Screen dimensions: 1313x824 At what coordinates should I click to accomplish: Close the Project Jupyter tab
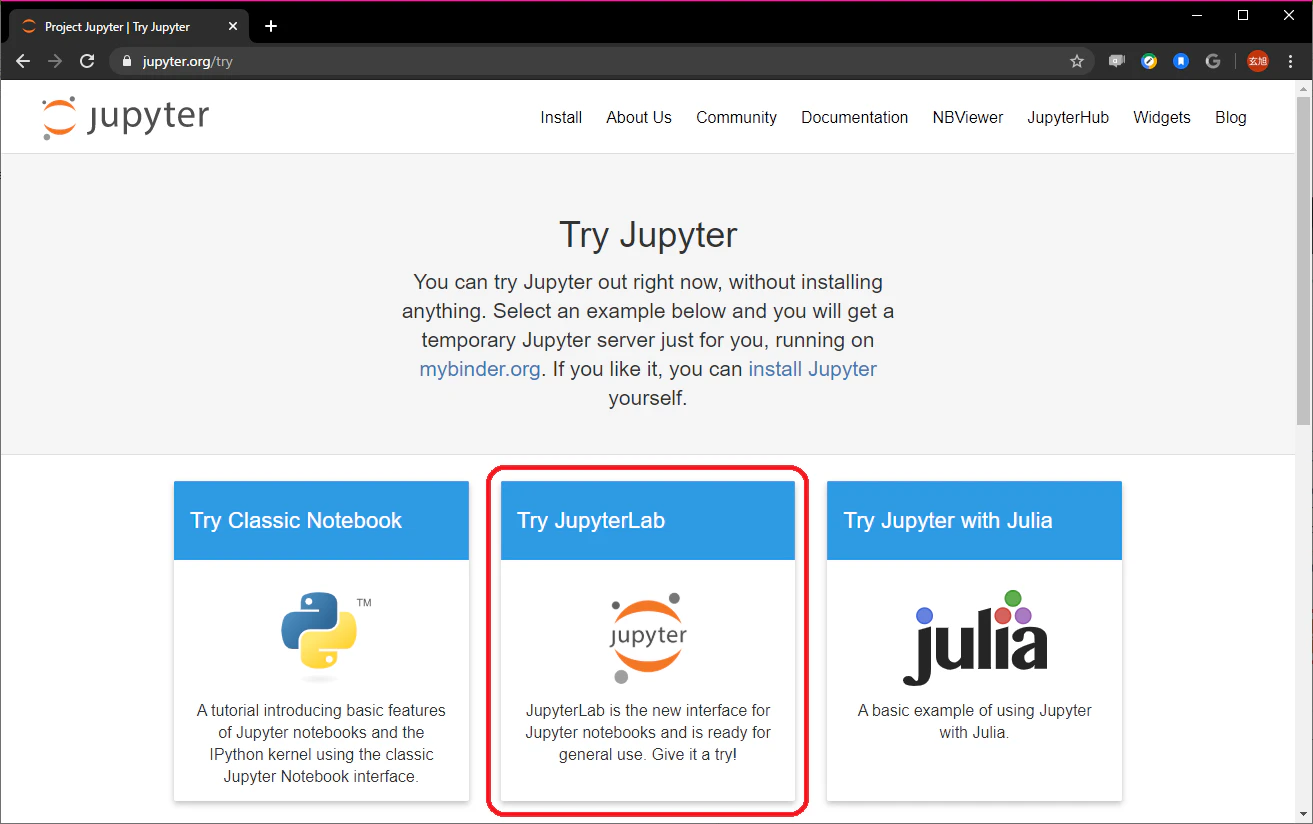click(x=233, y=27)
